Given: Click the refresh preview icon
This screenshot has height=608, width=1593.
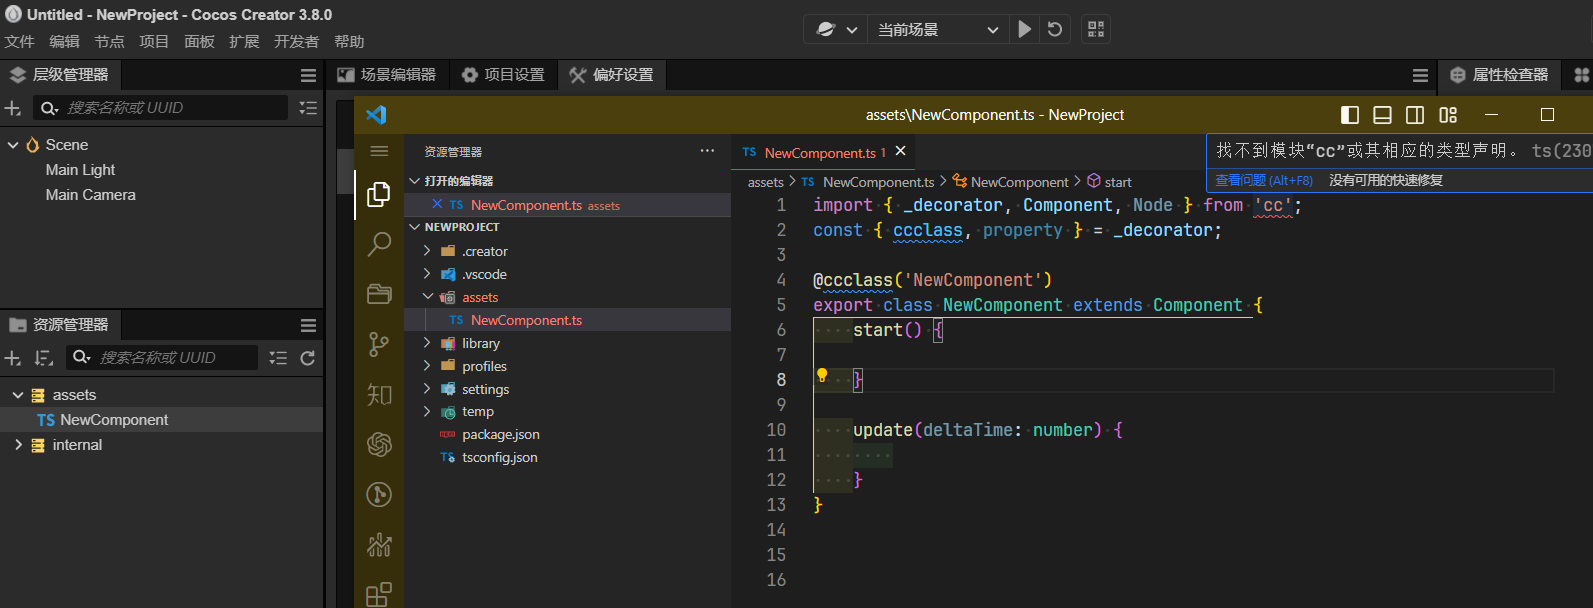Looking at the screenshot, I should [1055, 29].
